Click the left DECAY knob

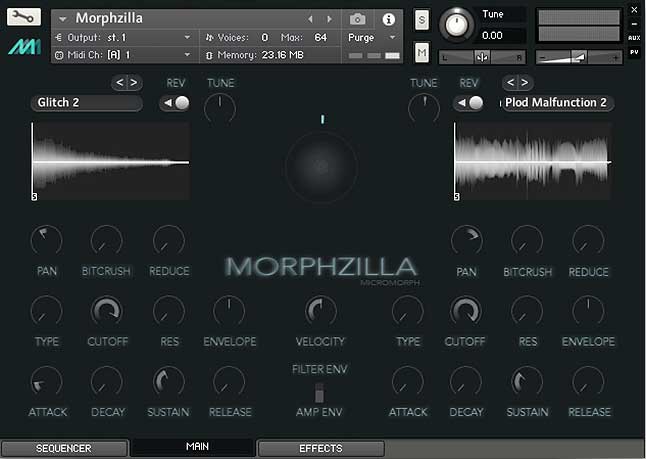click(x=107, y=382)
